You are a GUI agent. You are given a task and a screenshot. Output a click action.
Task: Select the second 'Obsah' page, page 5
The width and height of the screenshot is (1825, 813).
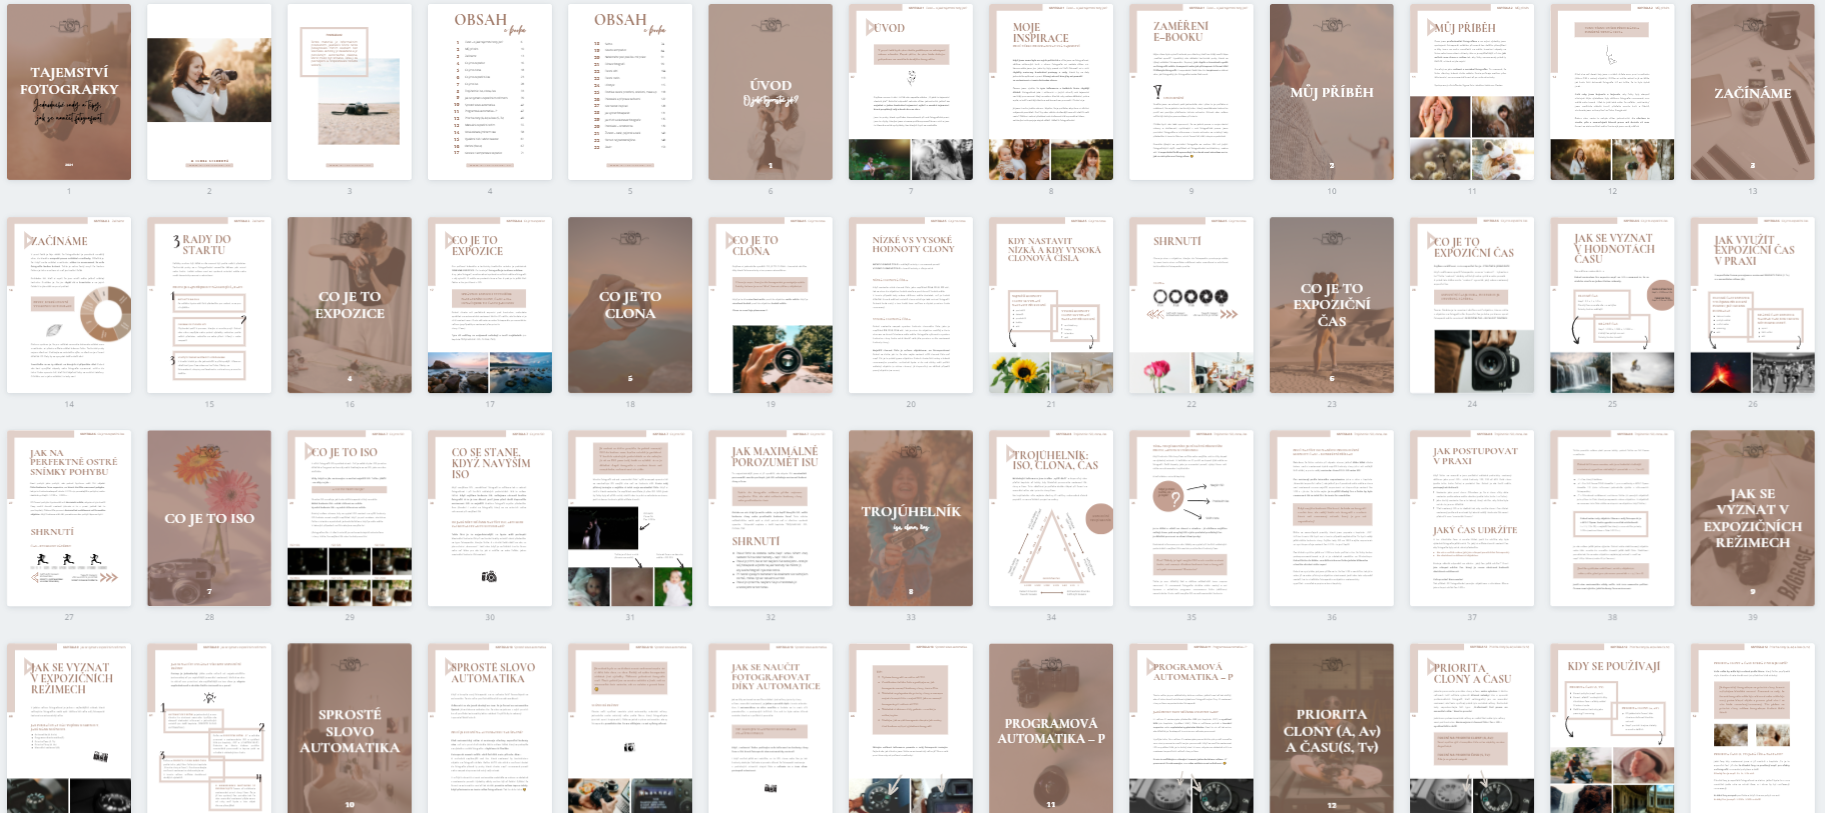tap(630, 92)
